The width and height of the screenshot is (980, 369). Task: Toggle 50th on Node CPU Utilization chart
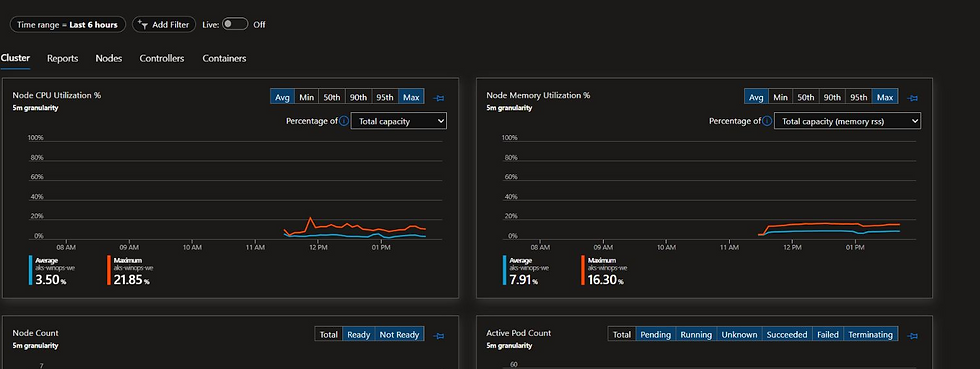click(332, 97)
